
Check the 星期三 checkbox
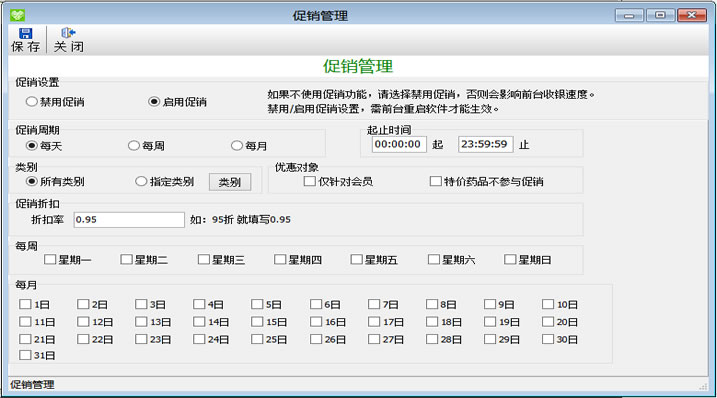[x=203, y=259]
